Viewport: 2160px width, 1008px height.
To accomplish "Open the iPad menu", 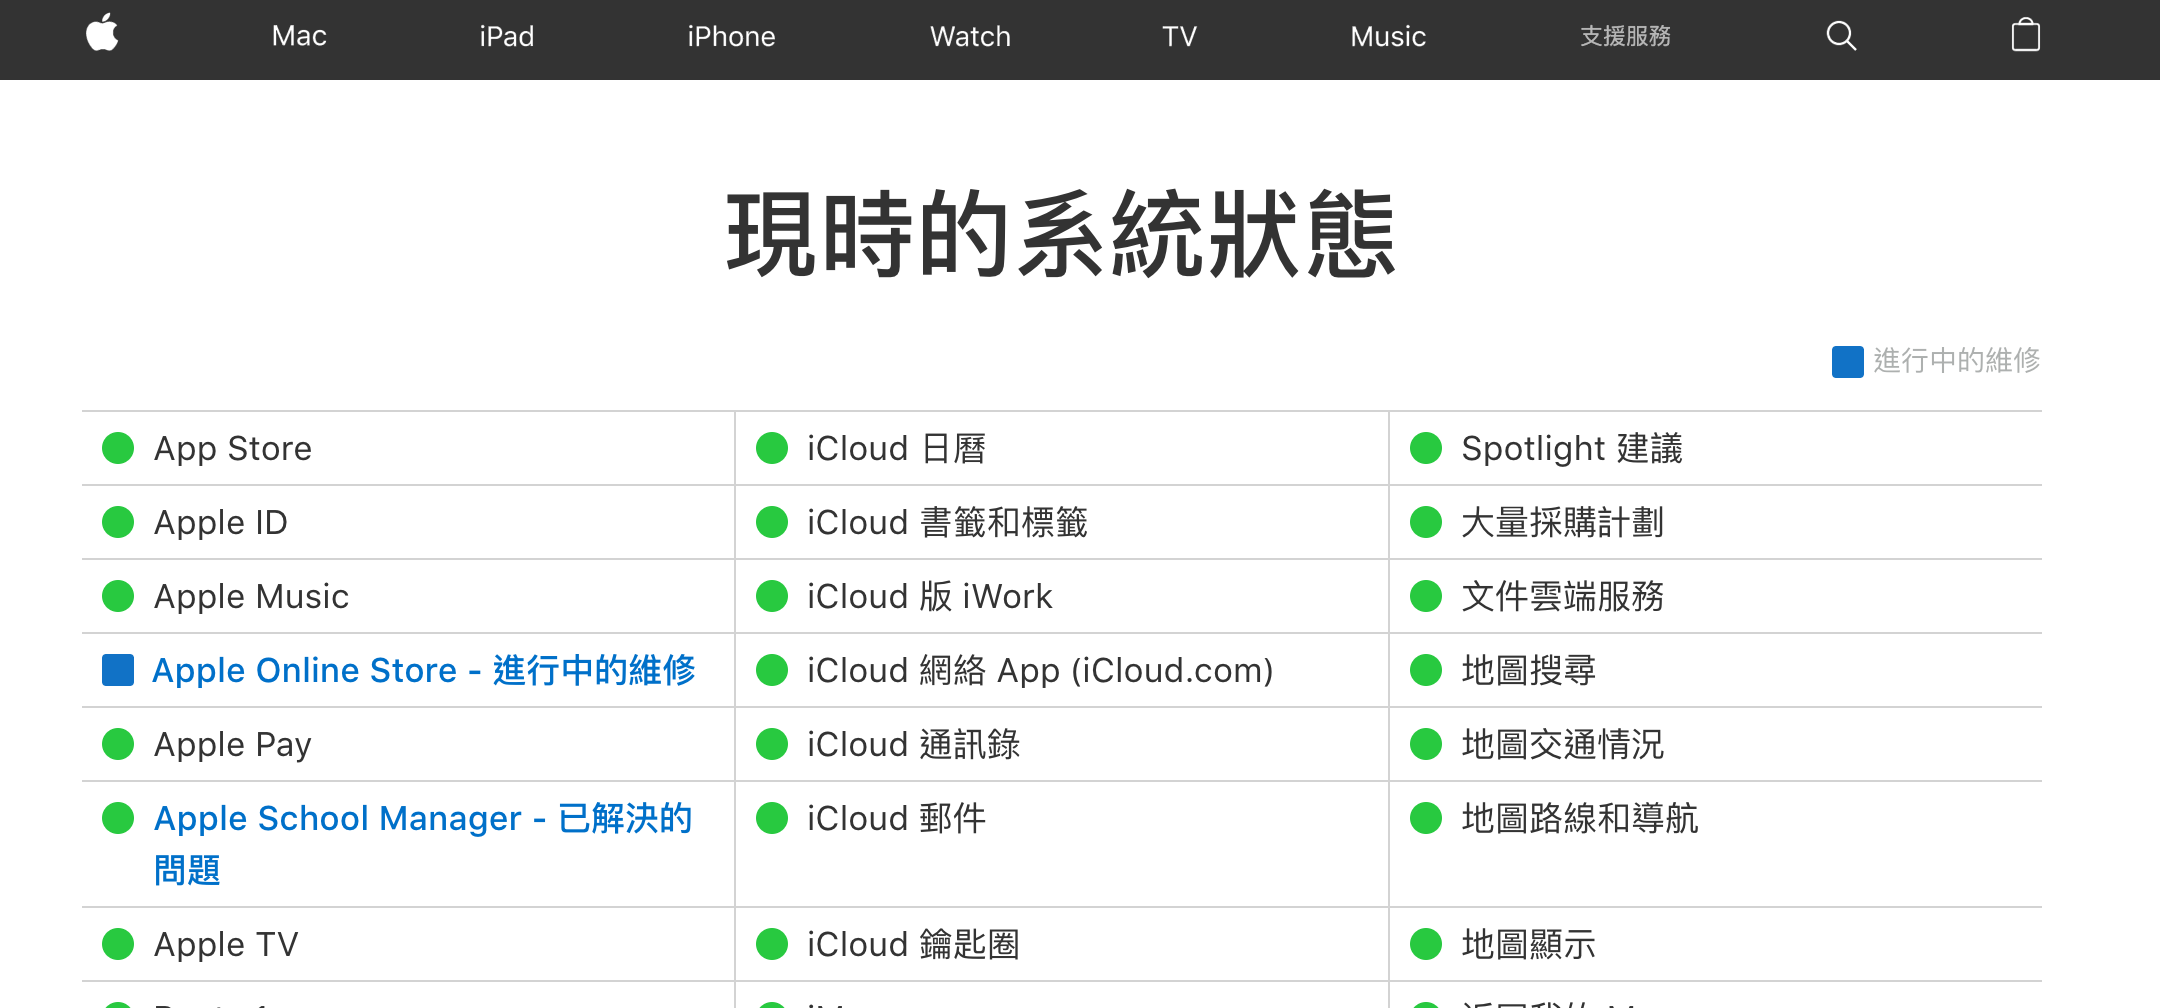I will click(x=507, y=36).
